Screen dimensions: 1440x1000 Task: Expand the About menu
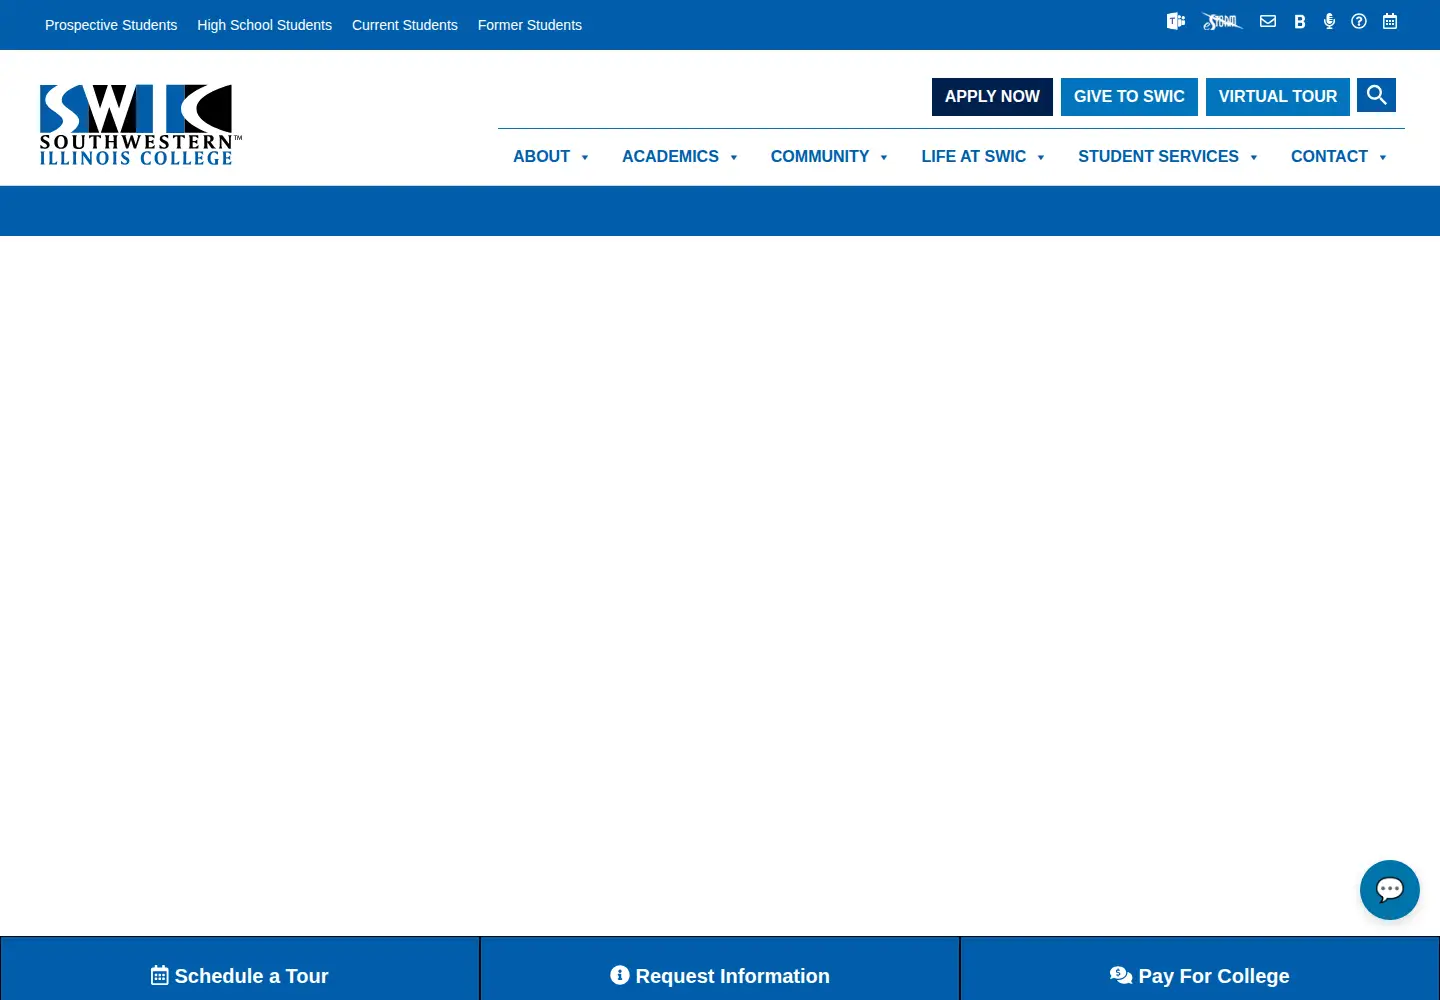pyautogui.click(x=551, y=157)
